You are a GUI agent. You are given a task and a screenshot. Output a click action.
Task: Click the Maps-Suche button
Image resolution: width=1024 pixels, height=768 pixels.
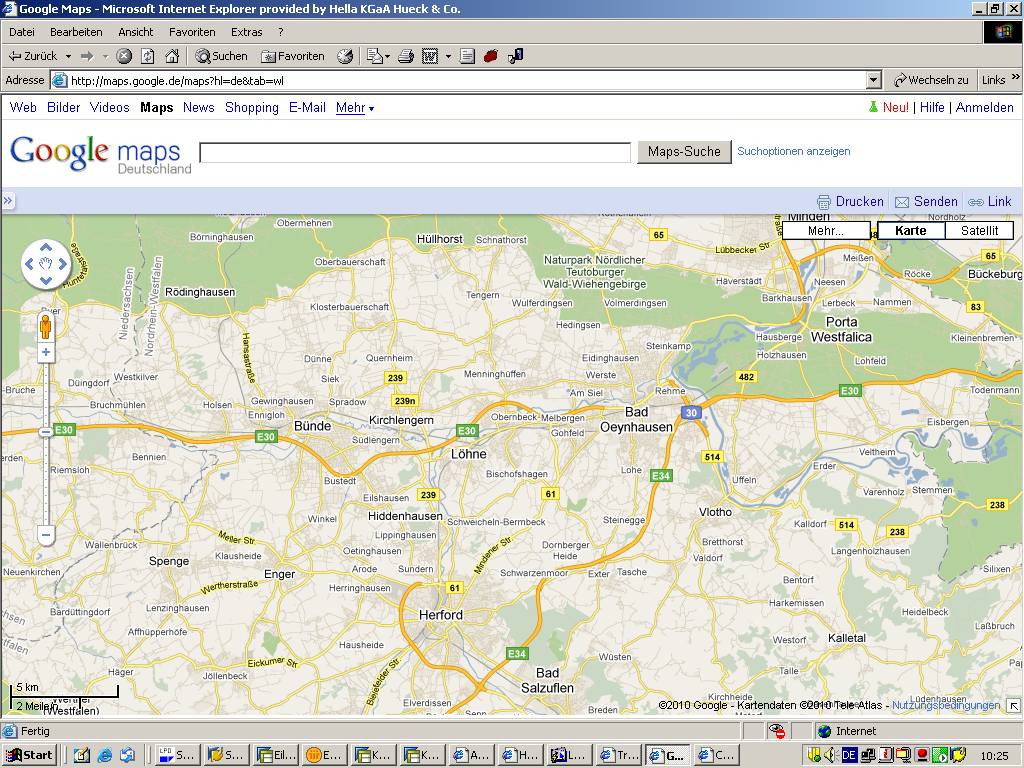pyautogui.click(x=684, y=152)
